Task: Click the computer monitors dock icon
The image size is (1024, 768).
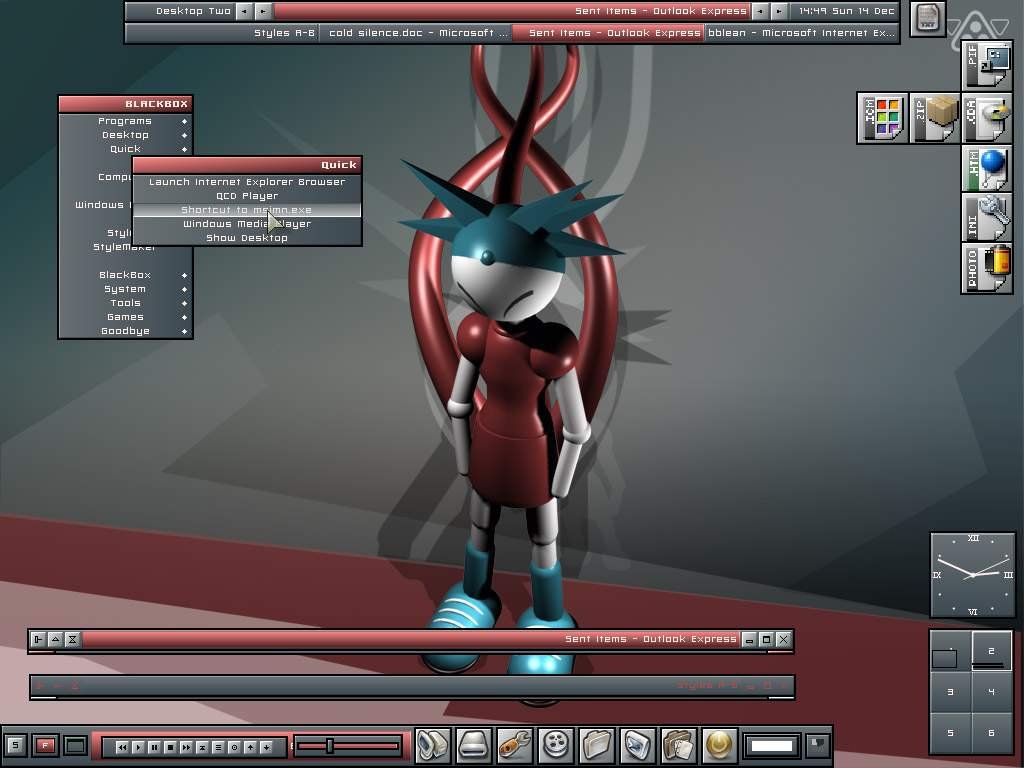Action: click(434, 745)
